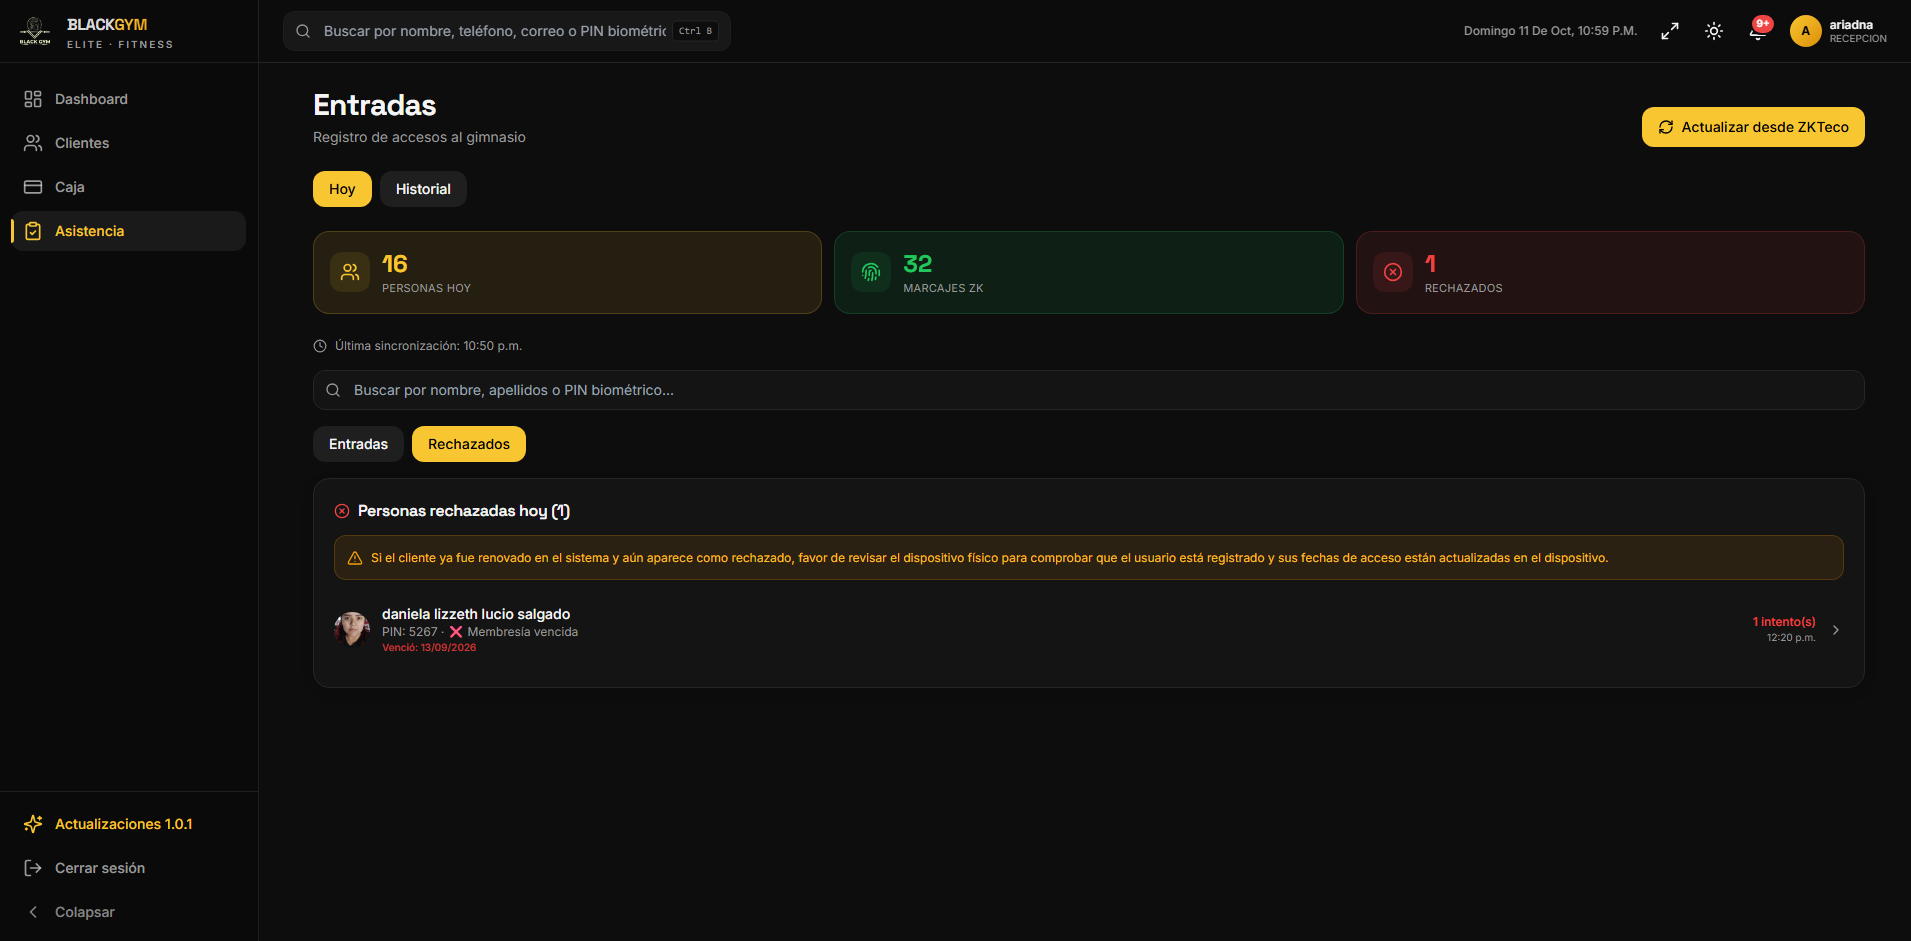Show the Entradas list filter
This screenshot has height=941, width=1911.
(358, 444)
